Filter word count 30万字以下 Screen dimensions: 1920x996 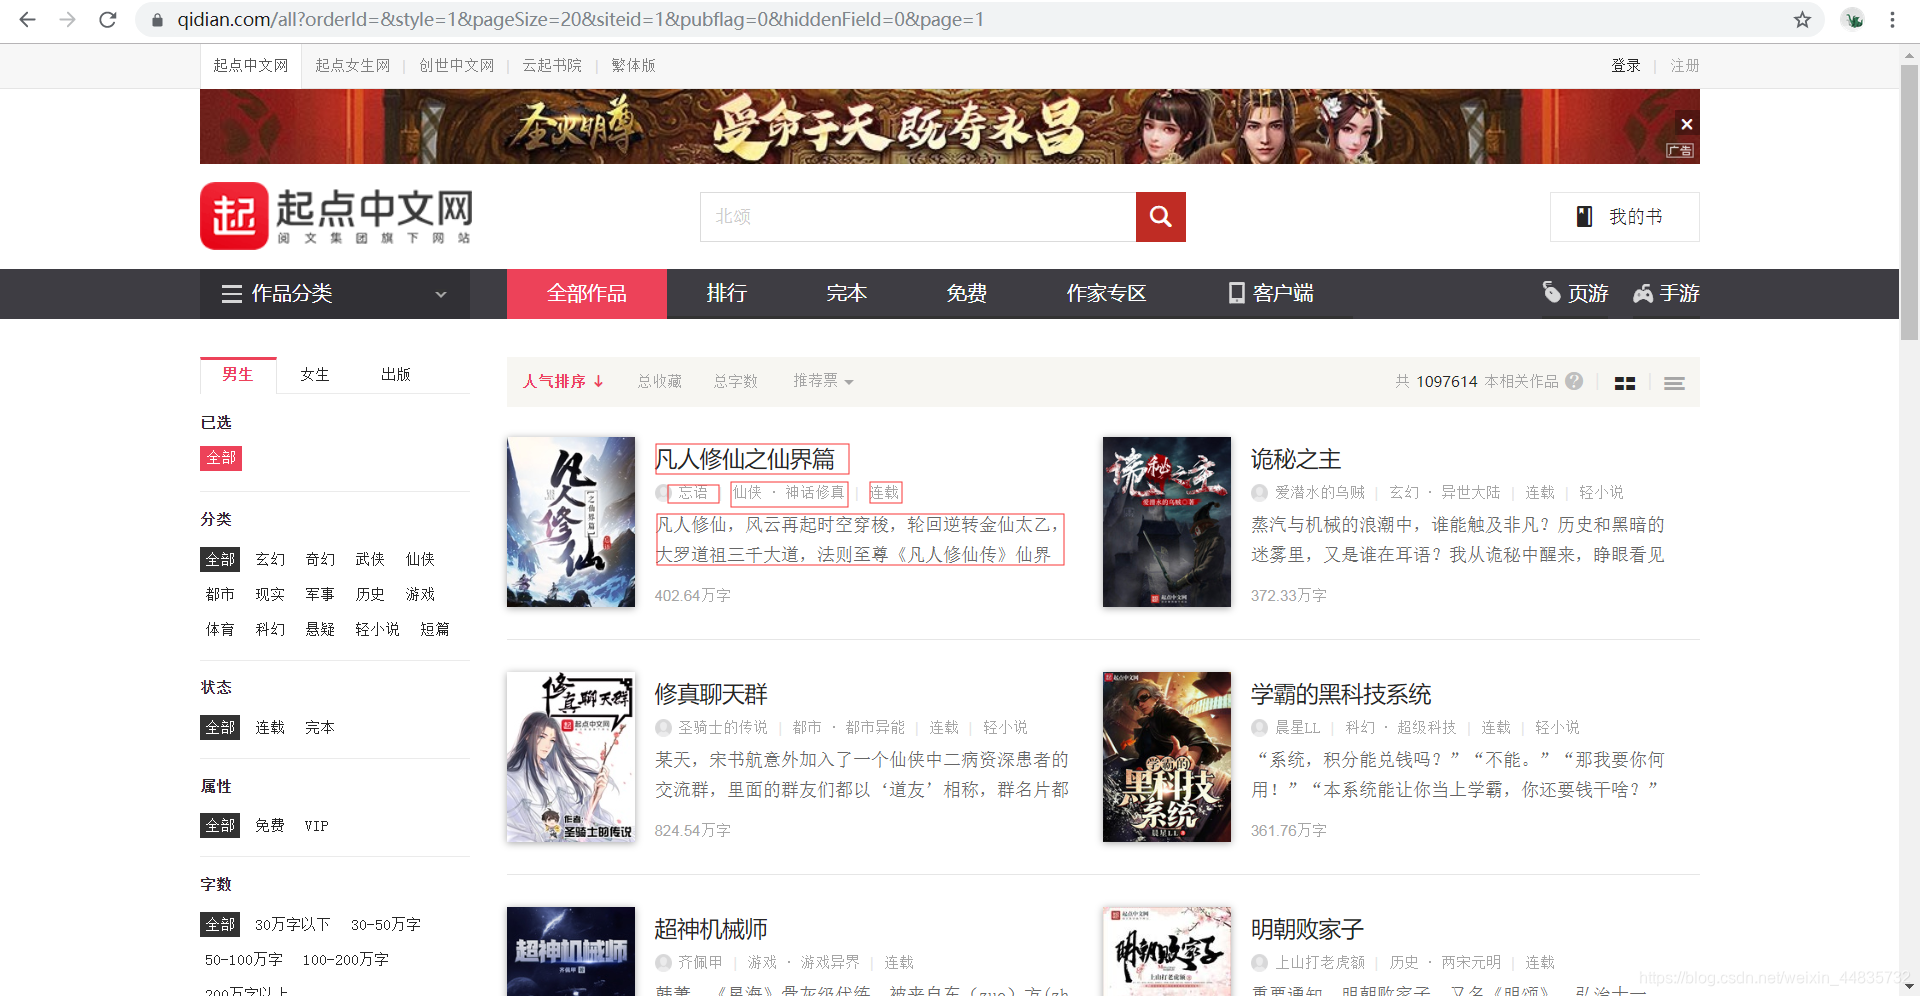coord(292,924)
